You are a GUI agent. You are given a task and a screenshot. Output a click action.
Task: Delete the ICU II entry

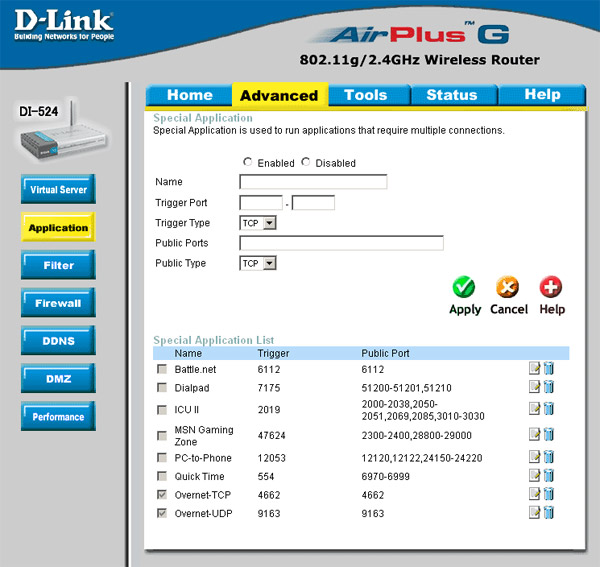pyautogui.click(x=549, y=409)
